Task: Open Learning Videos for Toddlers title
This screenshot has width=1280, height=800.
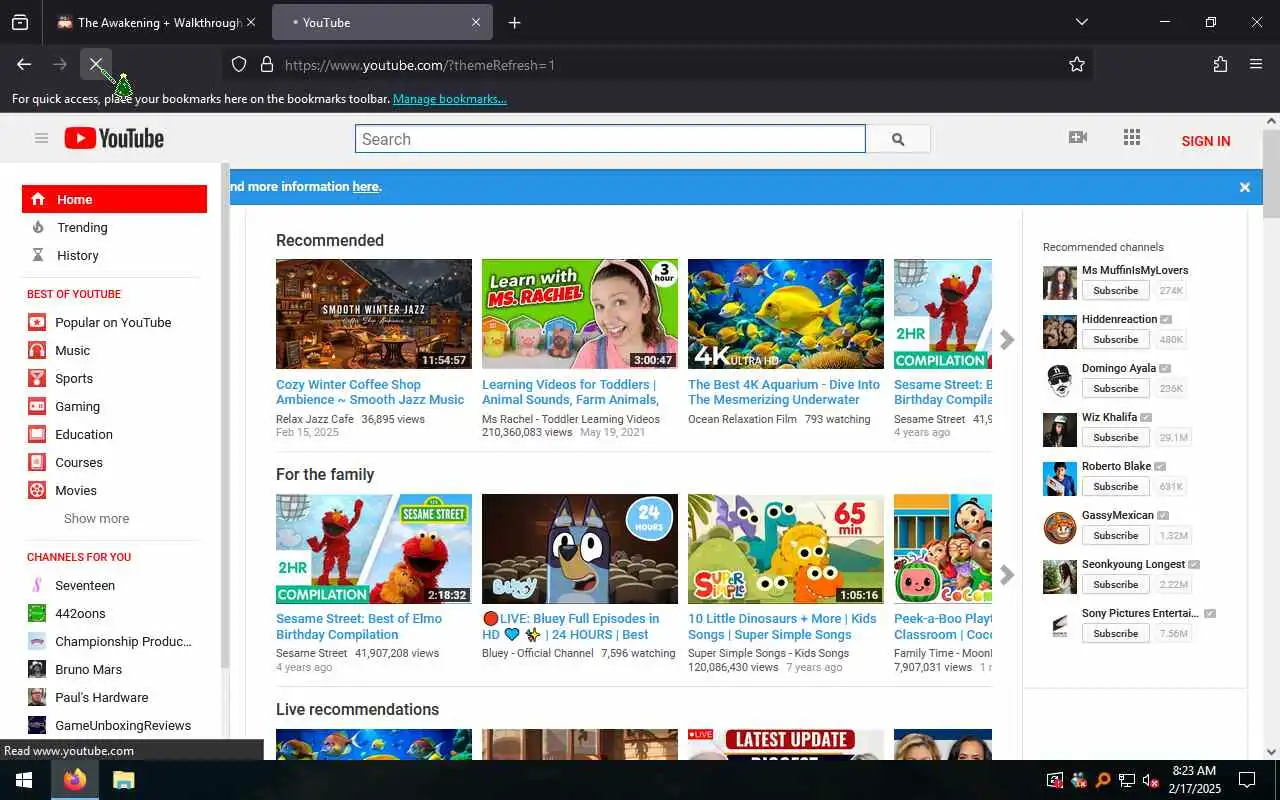Action: [570, 392]
